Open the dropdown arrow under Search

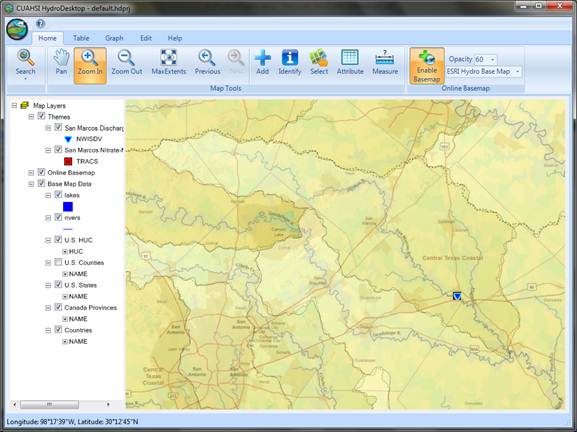point(25,79)
